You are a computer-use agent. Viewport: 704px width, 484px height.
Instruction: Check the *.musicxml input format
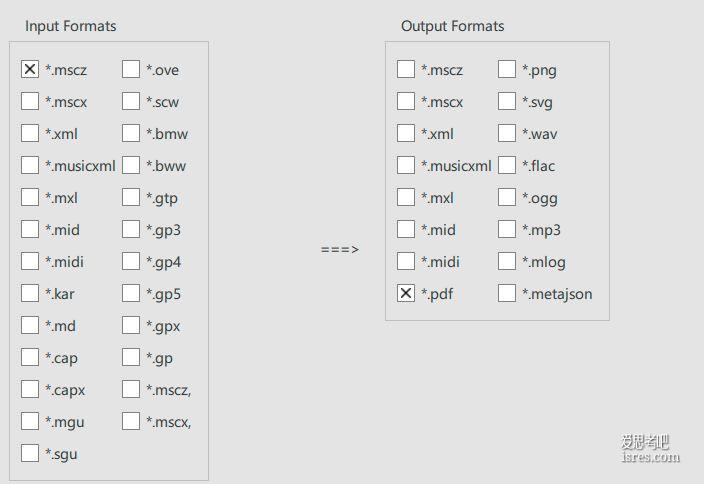click(30, 165)
